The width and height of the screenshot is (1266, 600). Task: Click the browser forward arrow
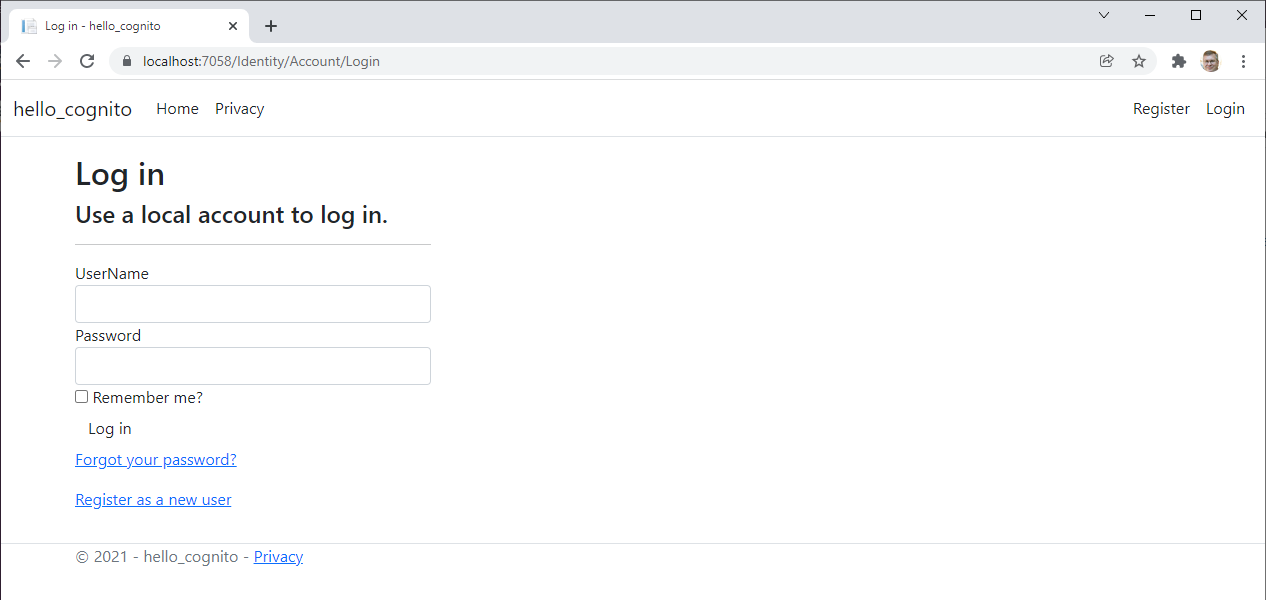[x=55, y=61]
